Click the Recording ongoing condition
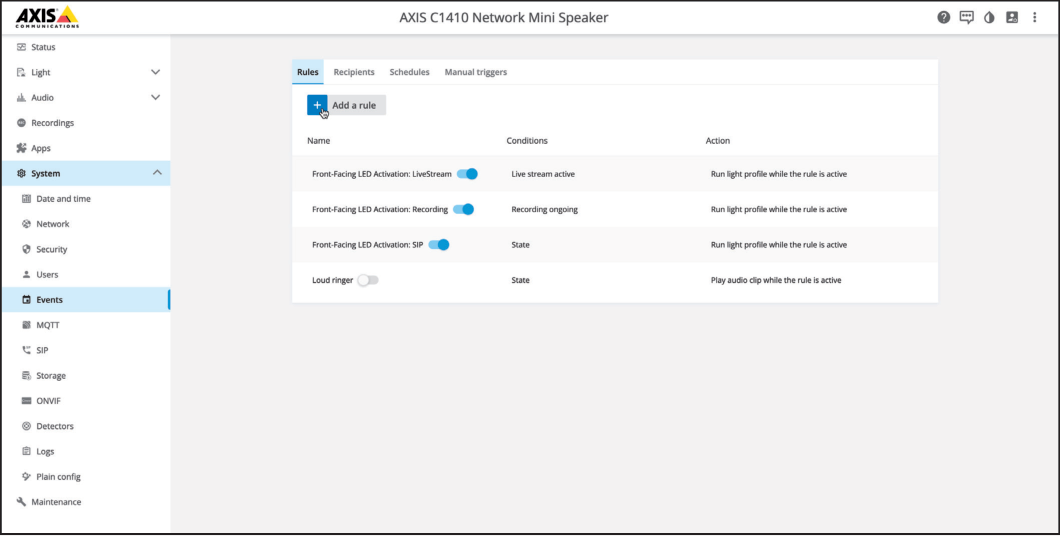The image size is (1060, 537). [545, 210]
